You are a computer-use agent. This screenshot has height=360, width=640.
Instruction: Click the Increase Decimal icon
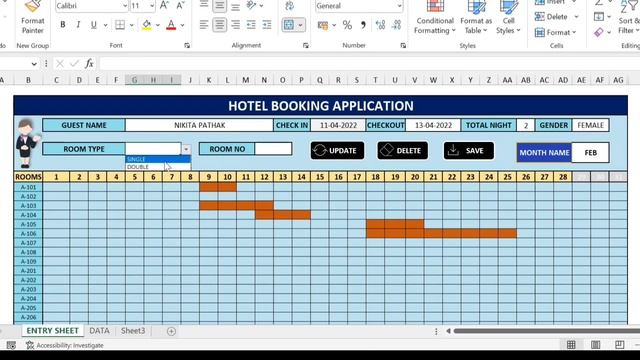pos(380,25)
